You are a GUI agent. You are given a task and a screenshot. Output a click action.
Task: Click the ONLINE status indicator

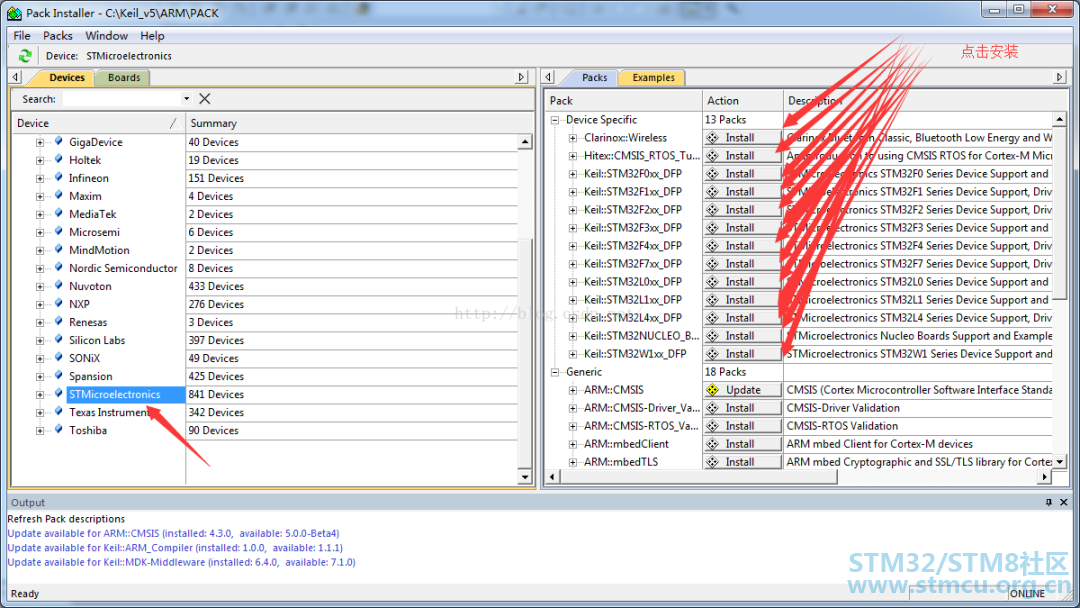tap(1027, 594)
